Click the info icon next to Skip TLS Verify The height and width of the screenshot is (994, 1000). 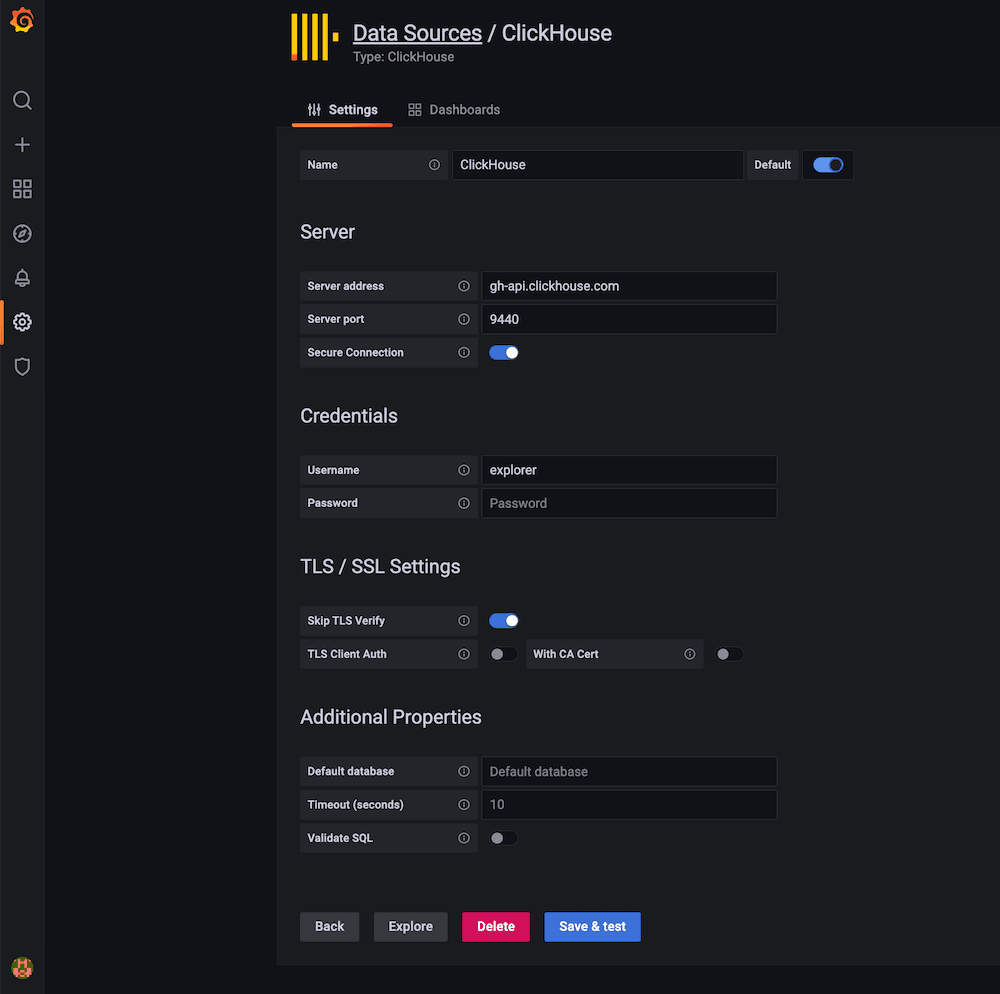(464, 621)
